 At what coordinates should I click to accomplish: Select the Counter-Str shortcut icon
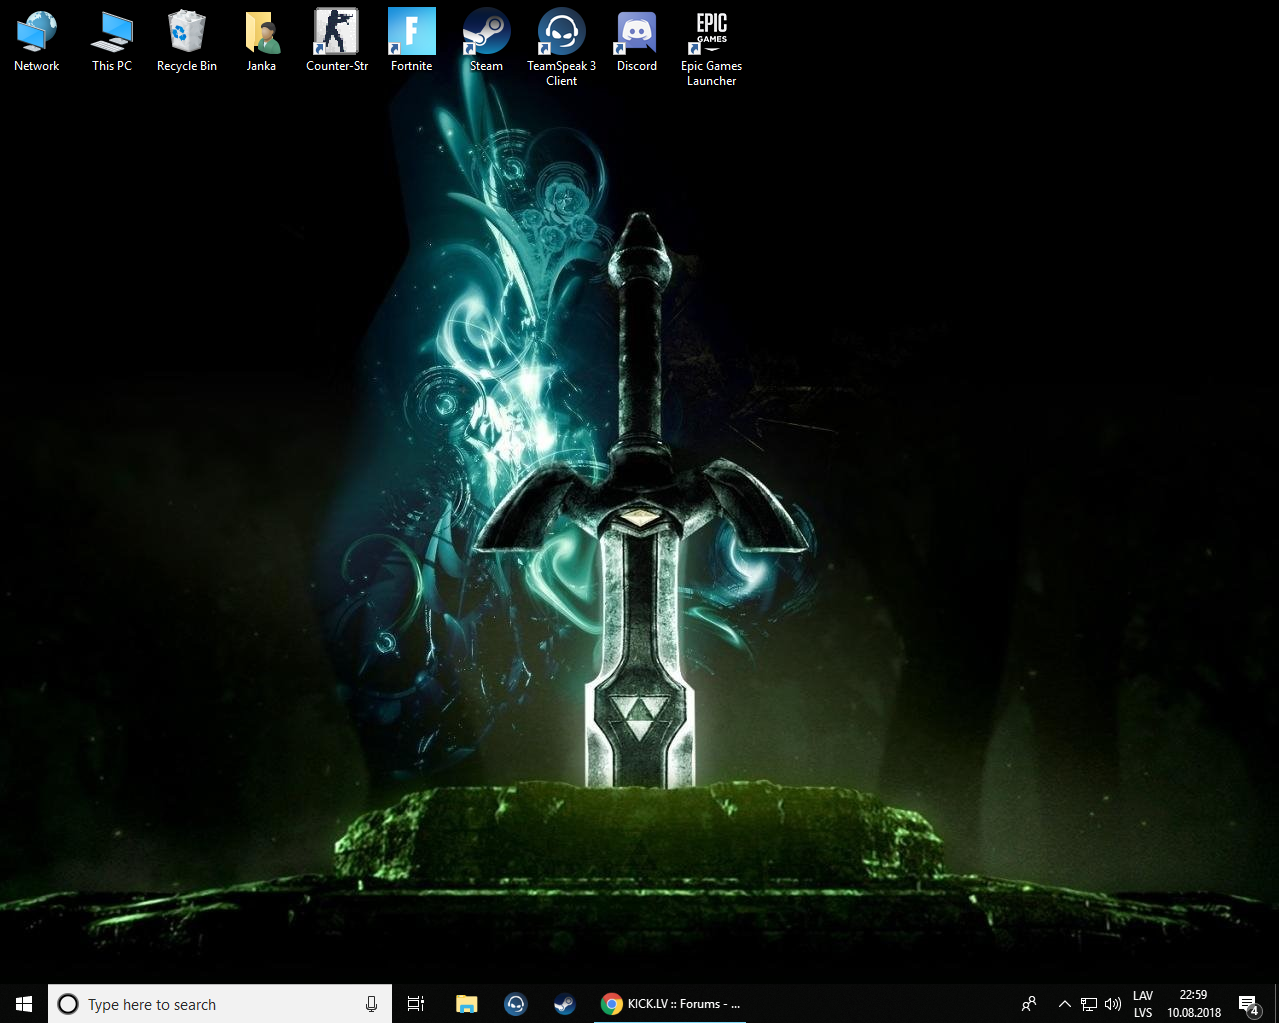337,41
